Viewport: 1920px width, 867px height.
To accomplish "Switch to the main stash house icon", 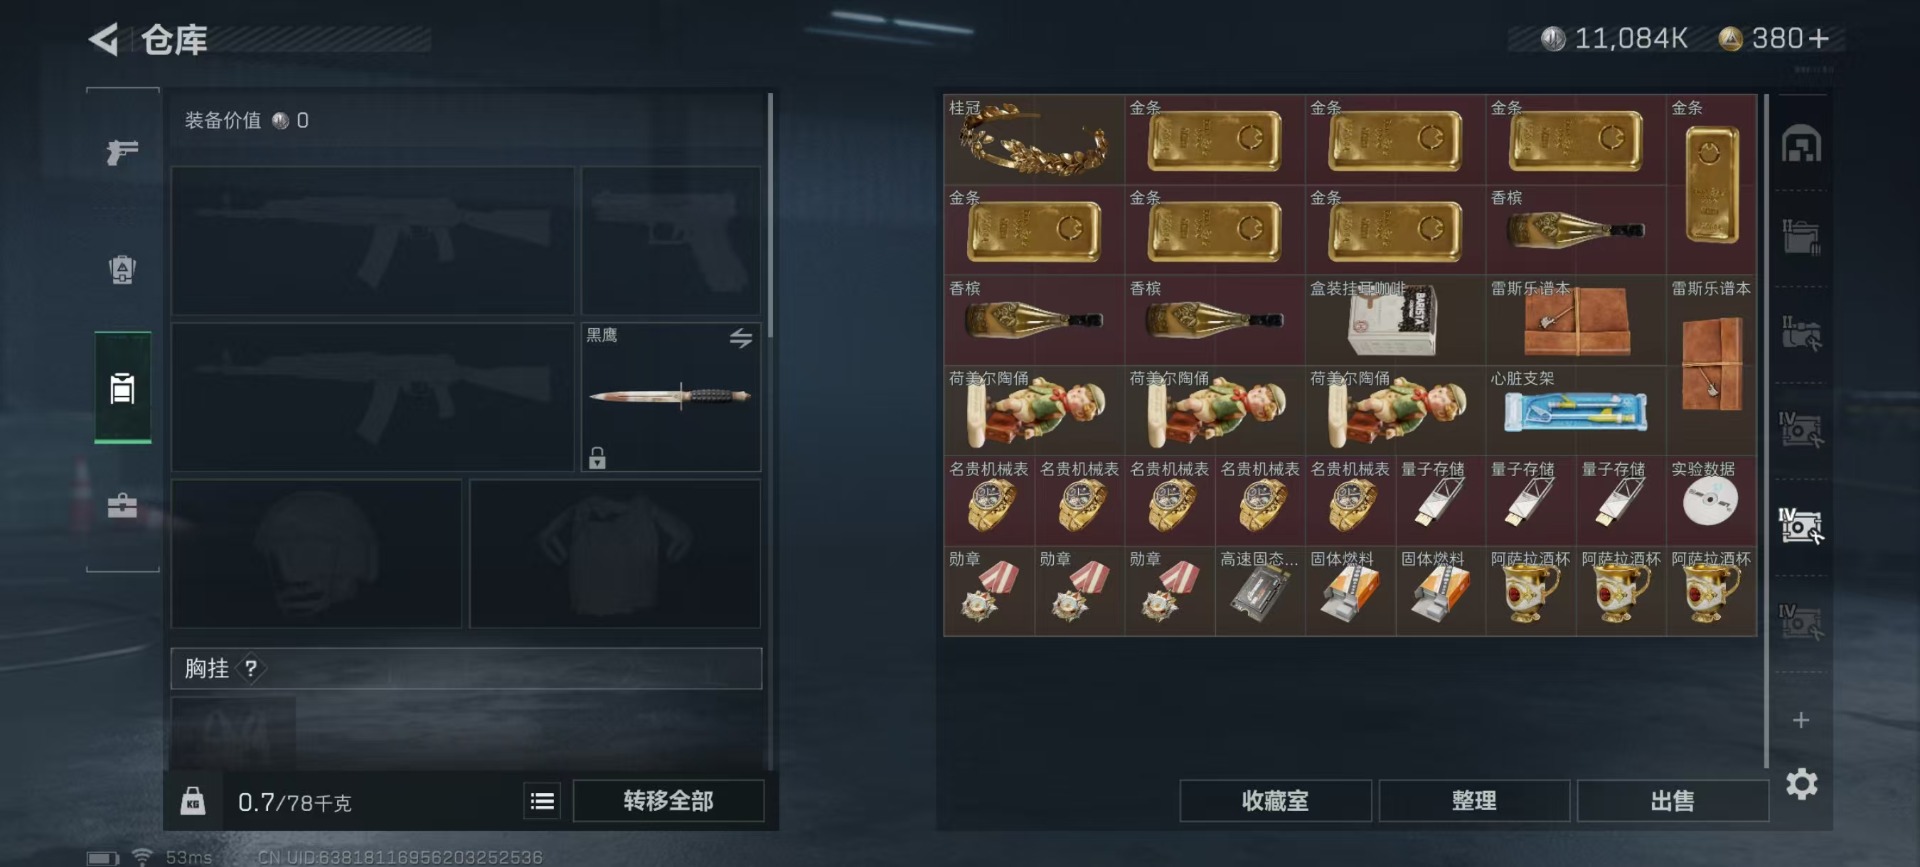I will click(x=1801, y=144).
